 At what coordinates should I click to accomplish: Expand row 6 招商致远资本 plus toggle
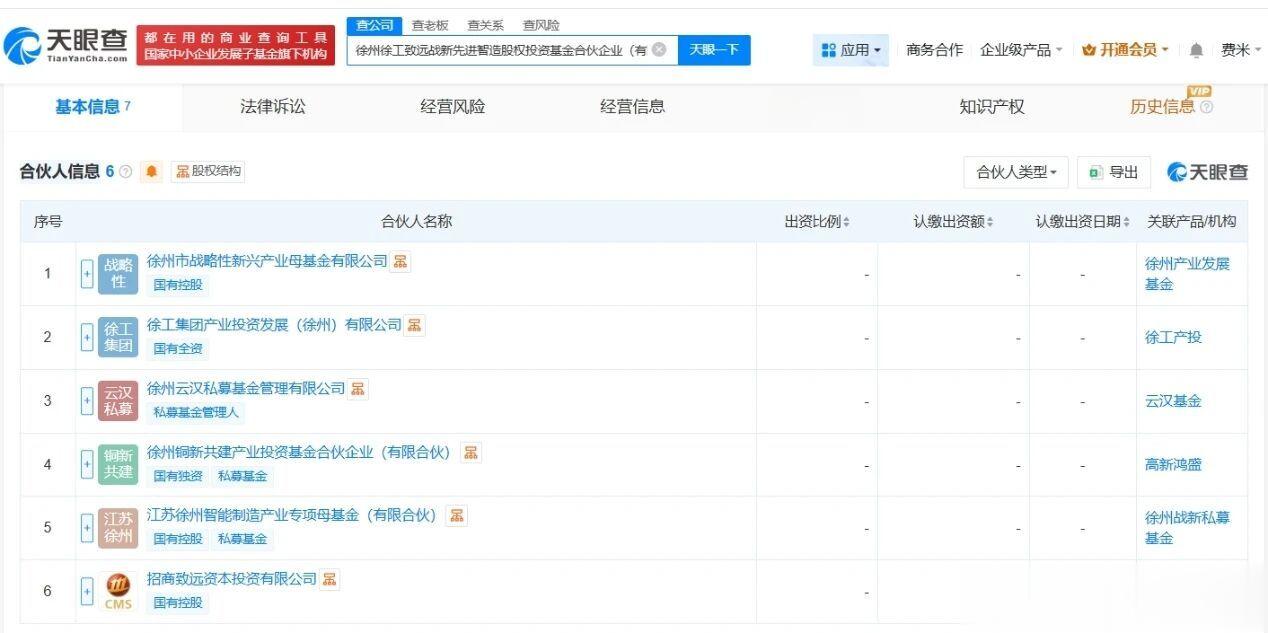click(87, 591)
